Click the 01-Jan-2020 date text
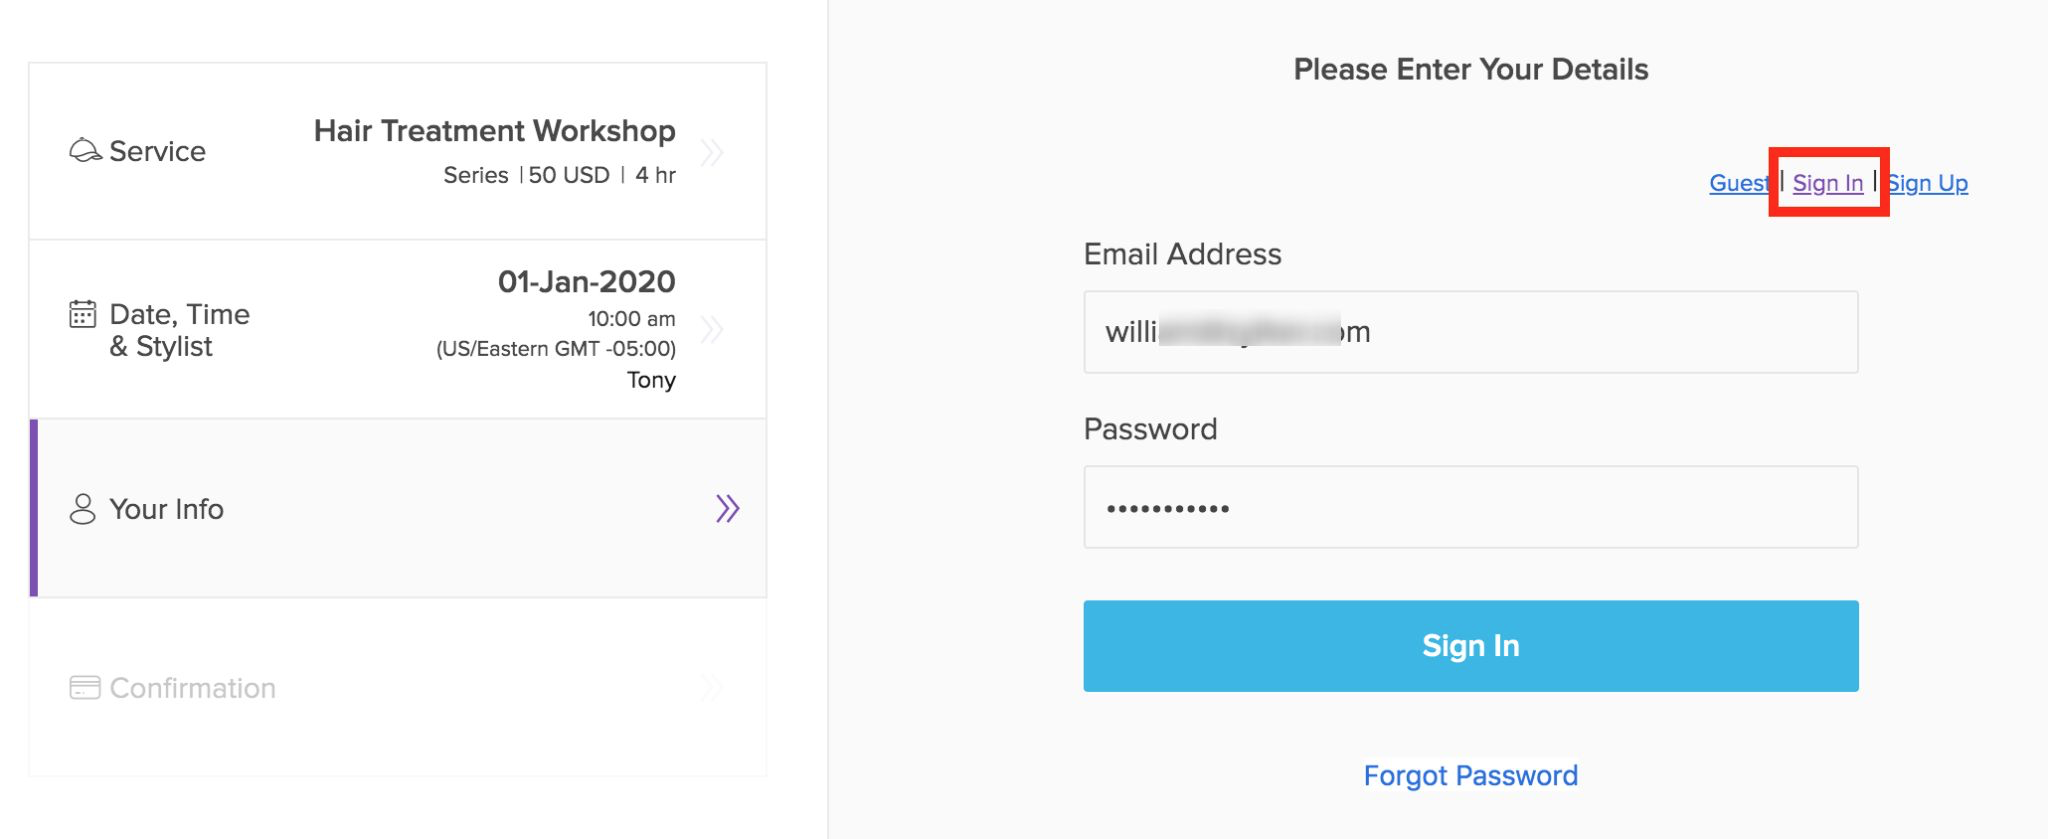 [x=586, y=282]
